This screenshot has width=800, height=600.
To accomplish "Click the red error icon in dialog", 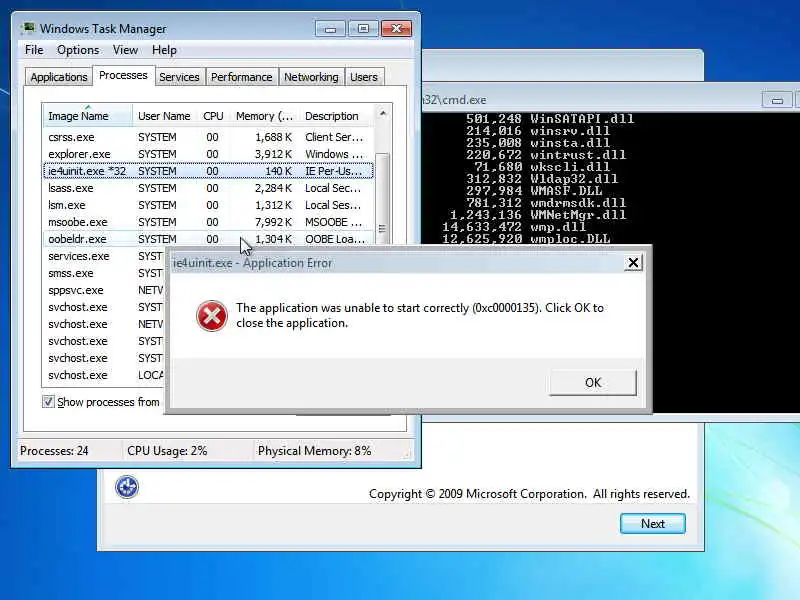I will pos(212,316).
